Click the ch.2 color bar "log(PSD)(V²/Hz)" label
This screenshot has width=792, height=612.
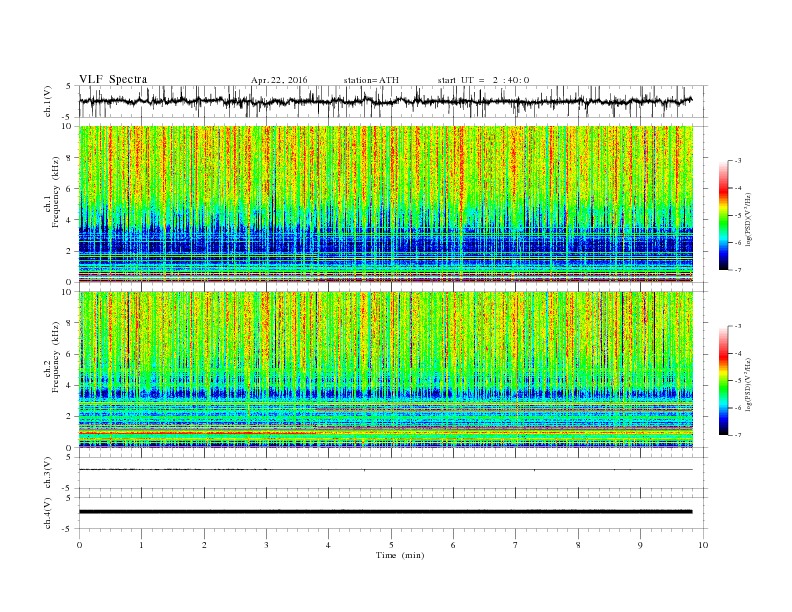[x=748, y=384]
